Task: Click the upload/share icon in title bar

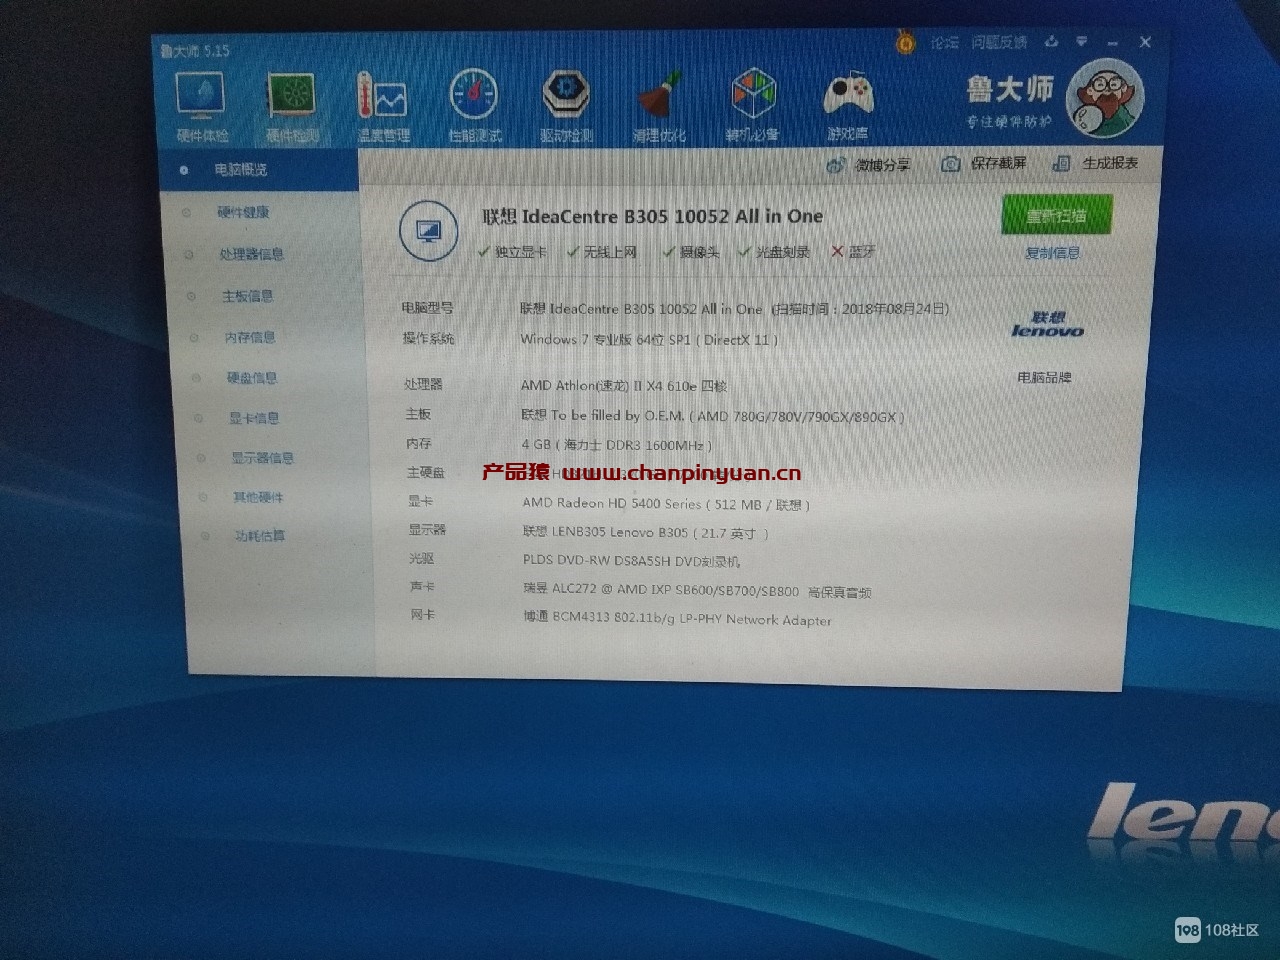Action: pyautogui.click(x=1051, y=42)
